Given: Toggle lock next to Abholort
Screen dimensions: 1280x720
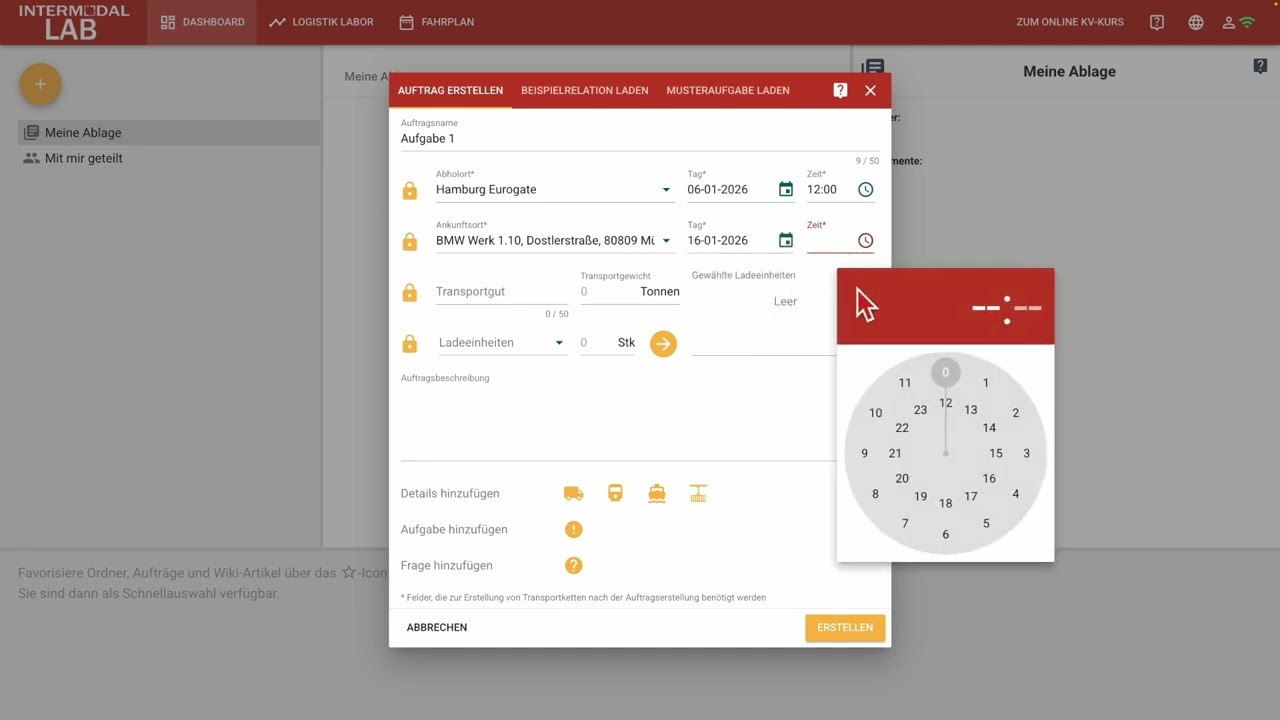Looking at the screenshot, I should tap(410, 190).
